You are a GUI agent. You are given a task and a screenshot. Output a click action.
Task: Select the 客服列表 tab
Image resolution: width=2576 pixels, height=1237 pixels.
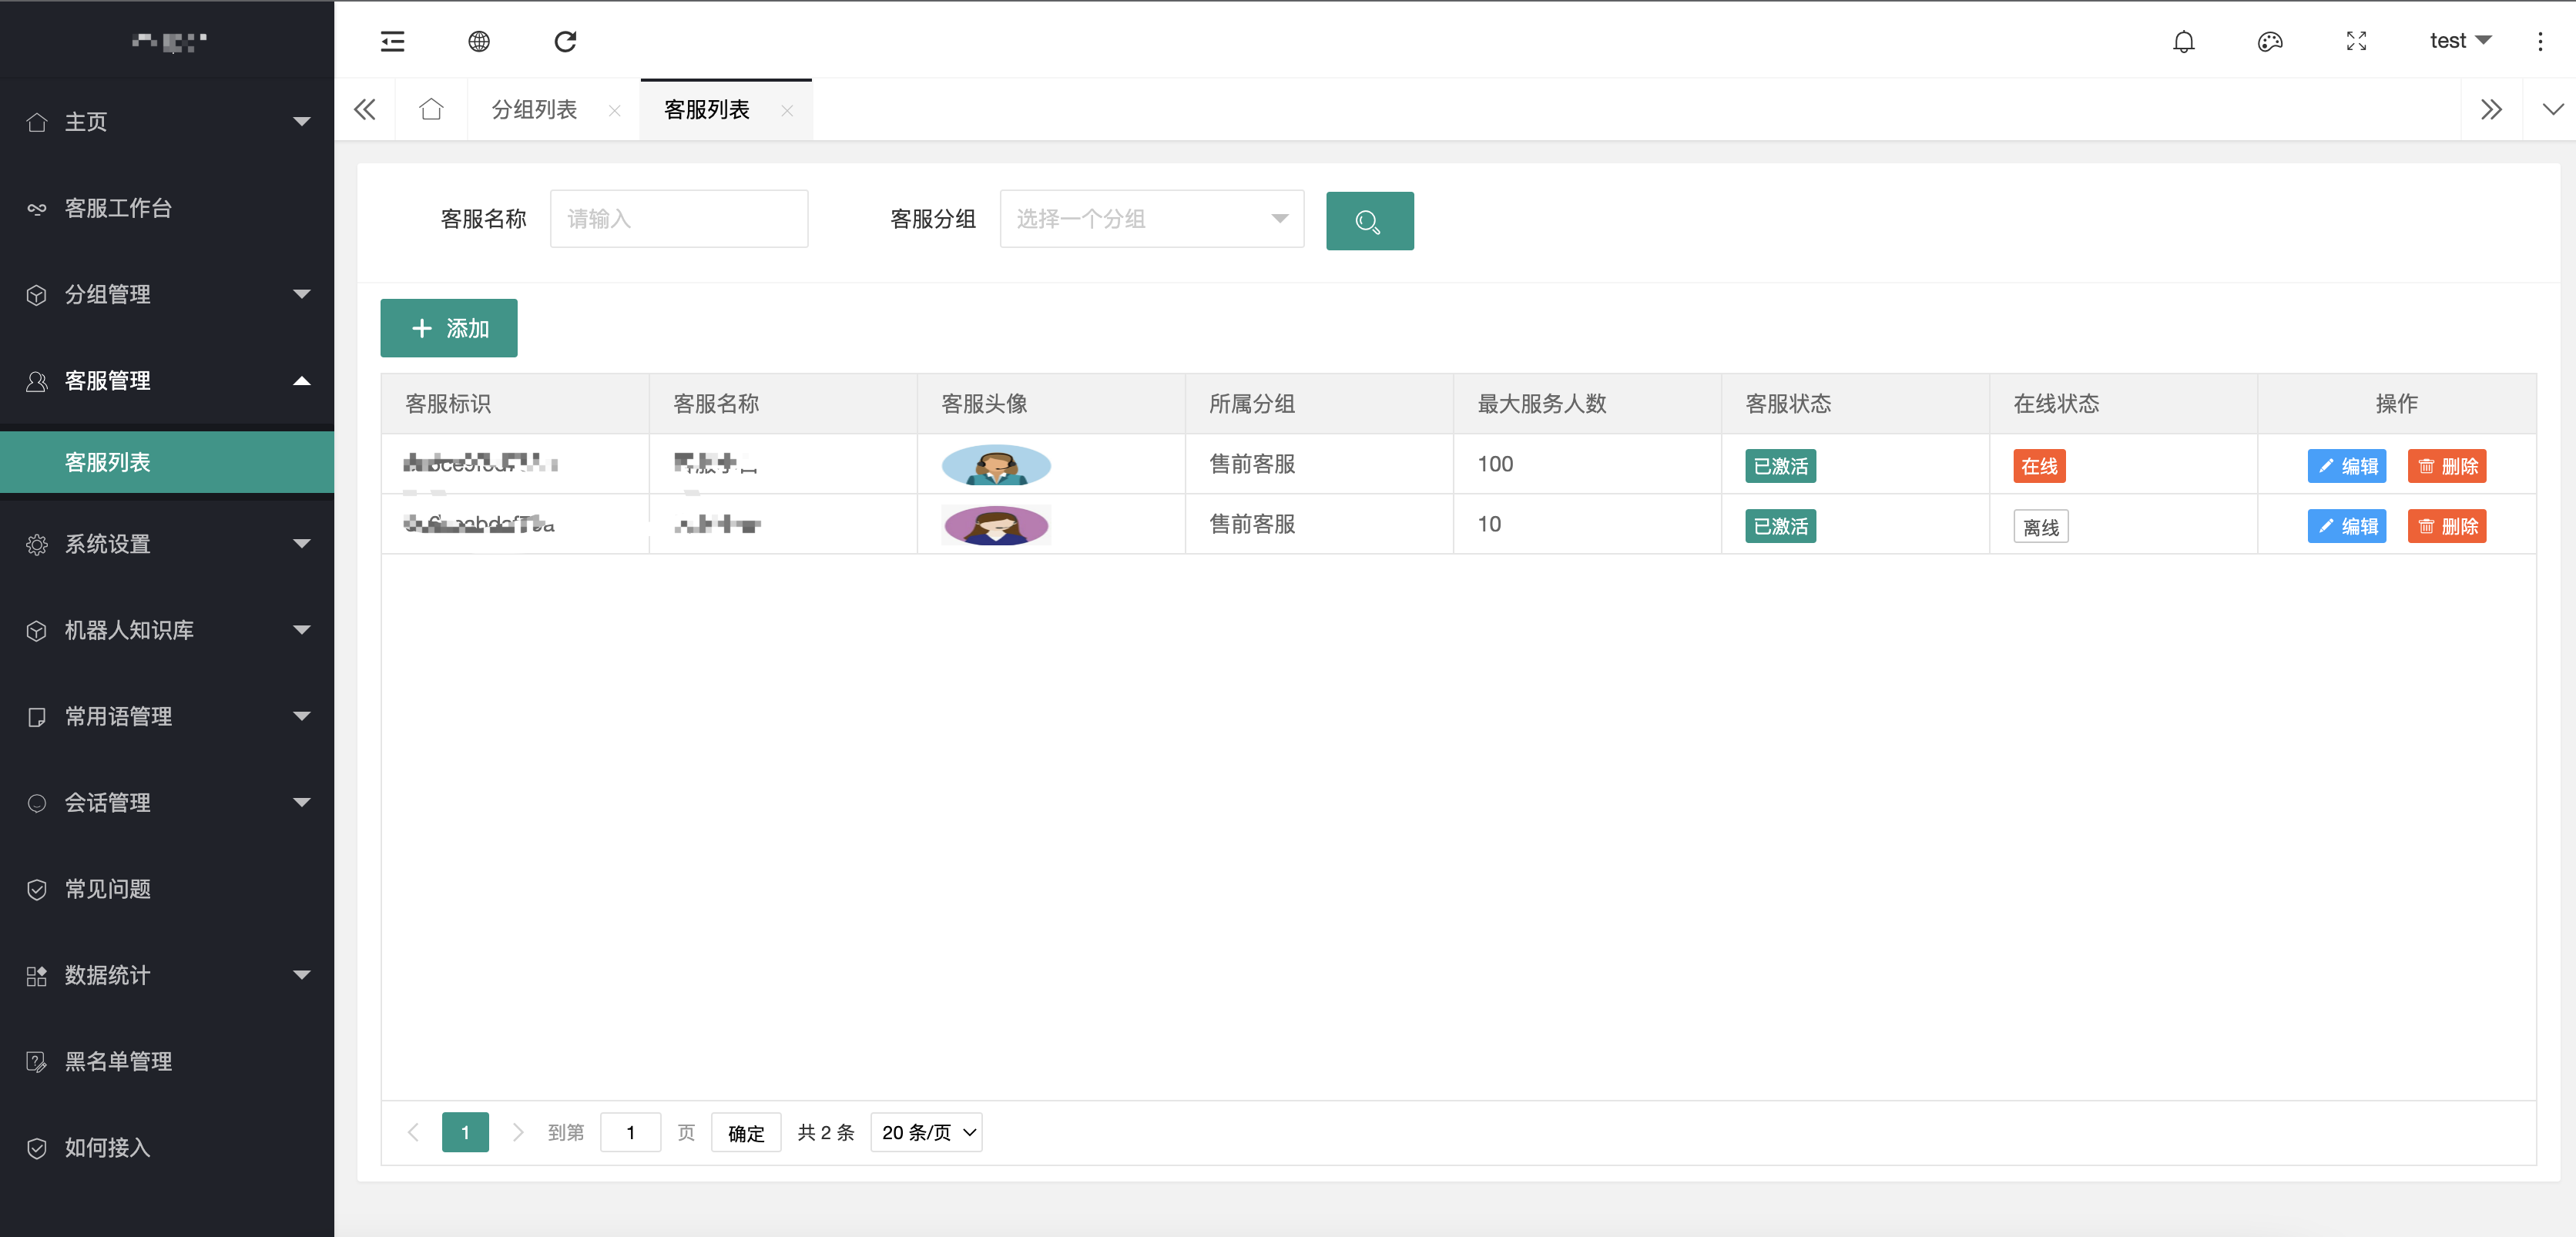coord(707,109)
